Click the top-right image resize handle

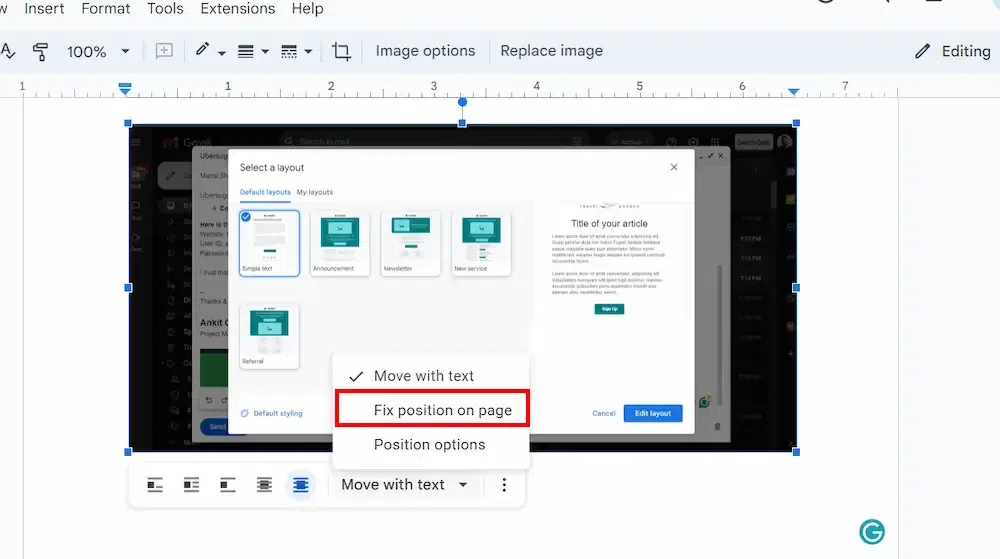tap(796, 123)
